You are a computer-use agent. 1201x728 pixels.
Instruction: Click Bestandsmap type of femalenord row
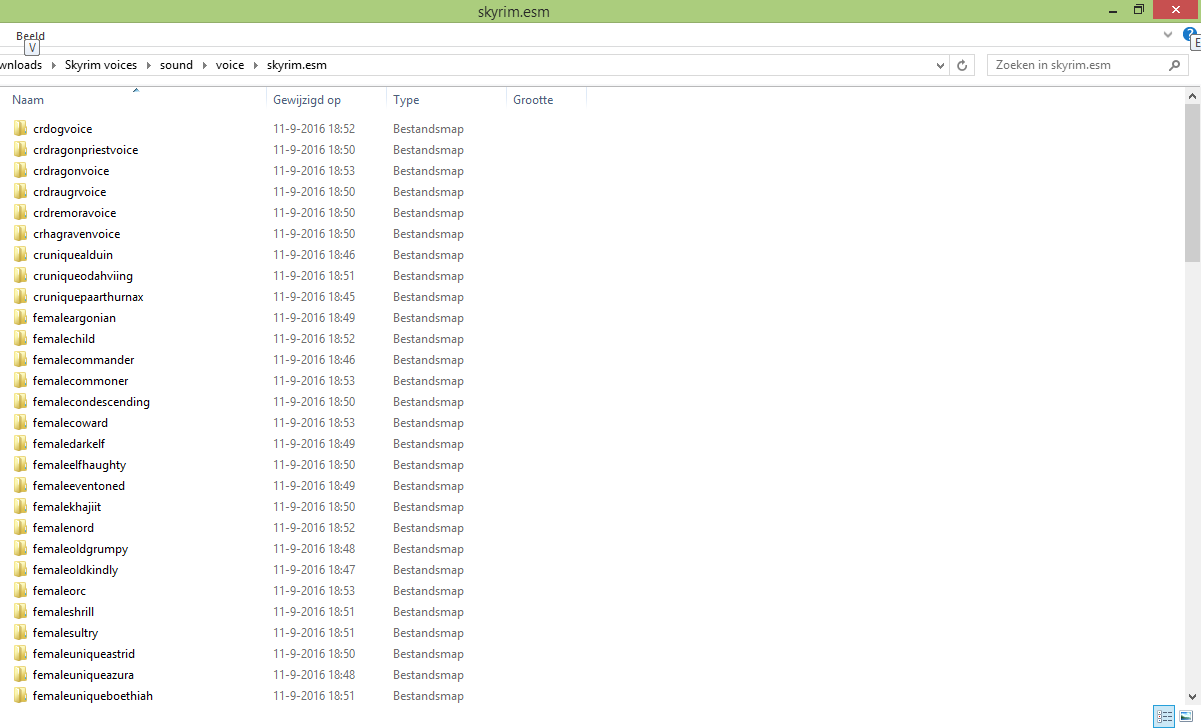[428, 528]
